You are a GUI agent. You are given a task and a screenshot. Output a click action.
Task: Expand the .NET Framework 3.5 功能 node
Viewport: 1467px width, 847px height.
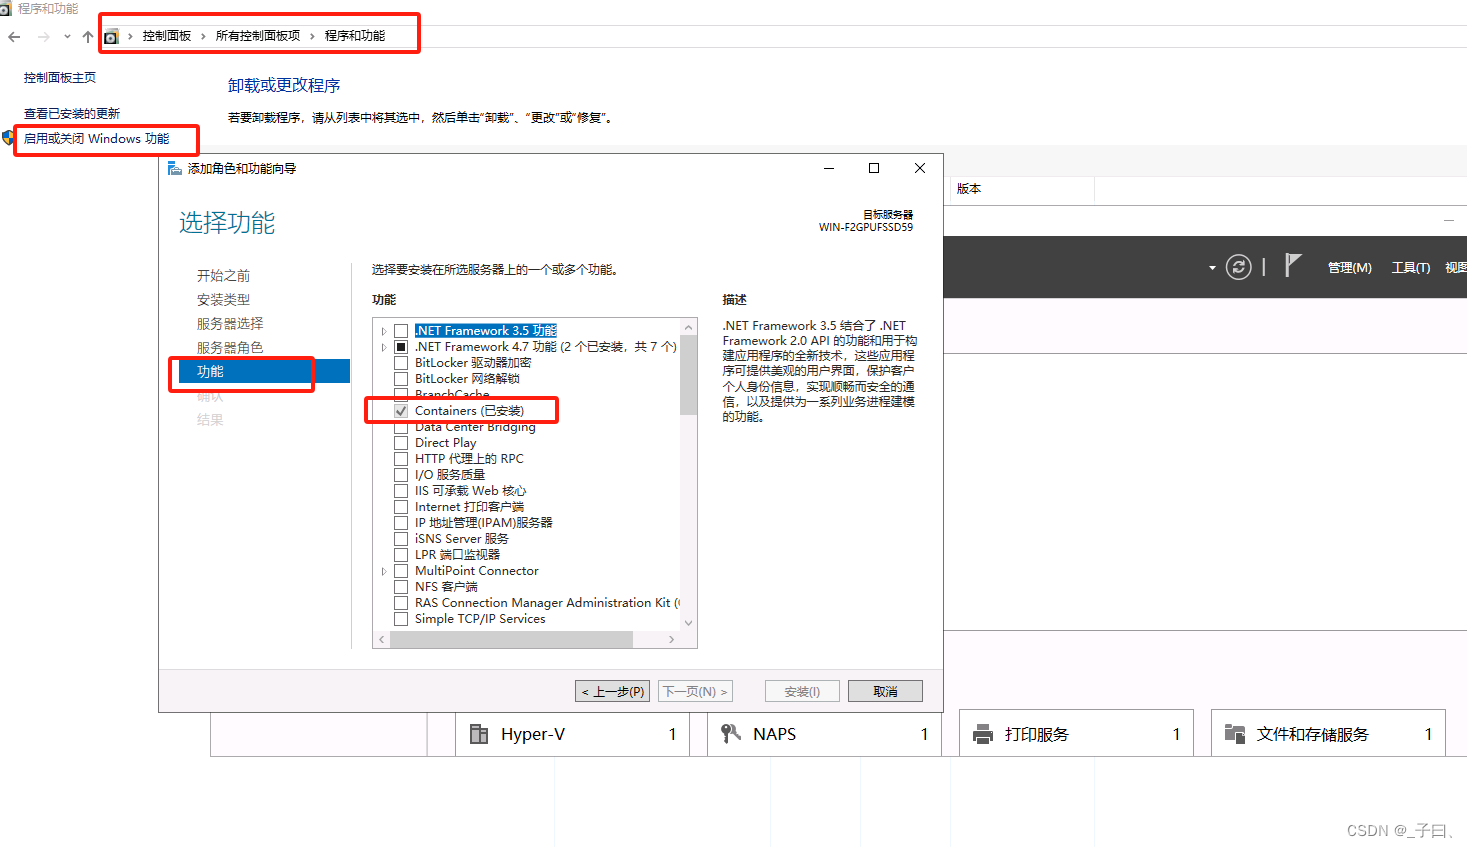pos(384,330)
